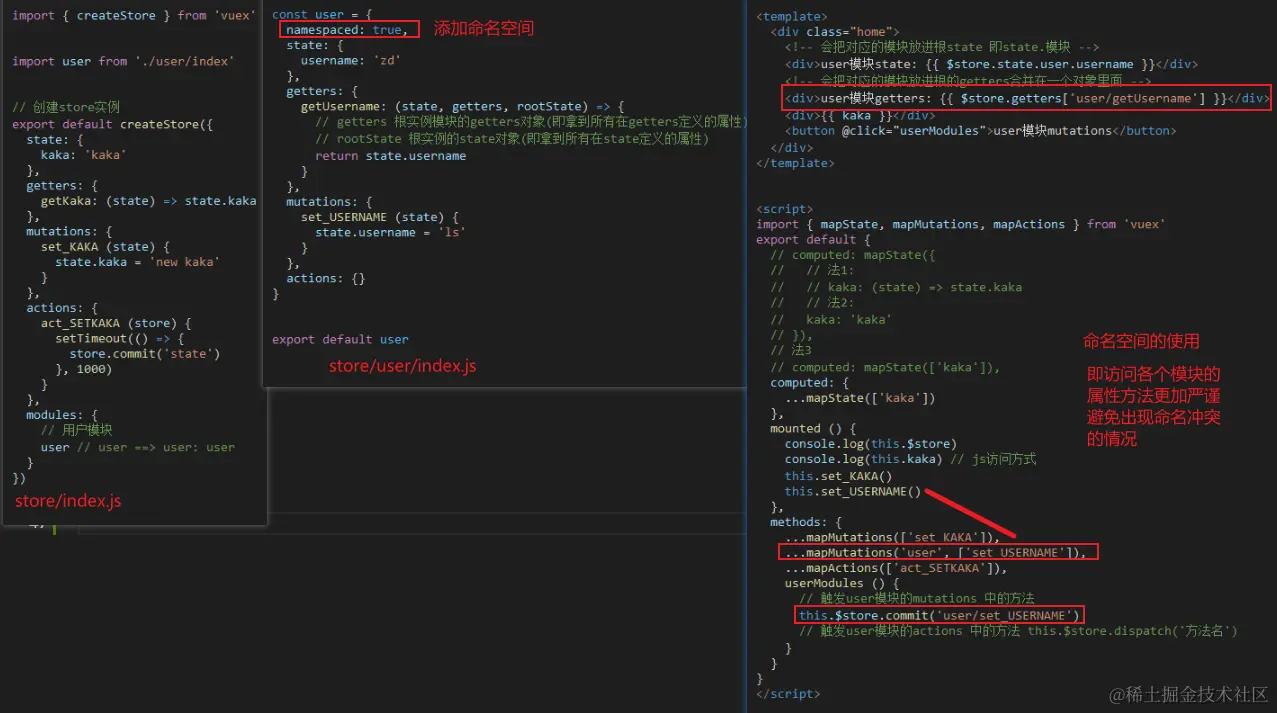Viewport: 1277px width, 713px height.
Task: Click line with "$store.getters['user/getUsername']"
Action: [x=1027, y=98]
